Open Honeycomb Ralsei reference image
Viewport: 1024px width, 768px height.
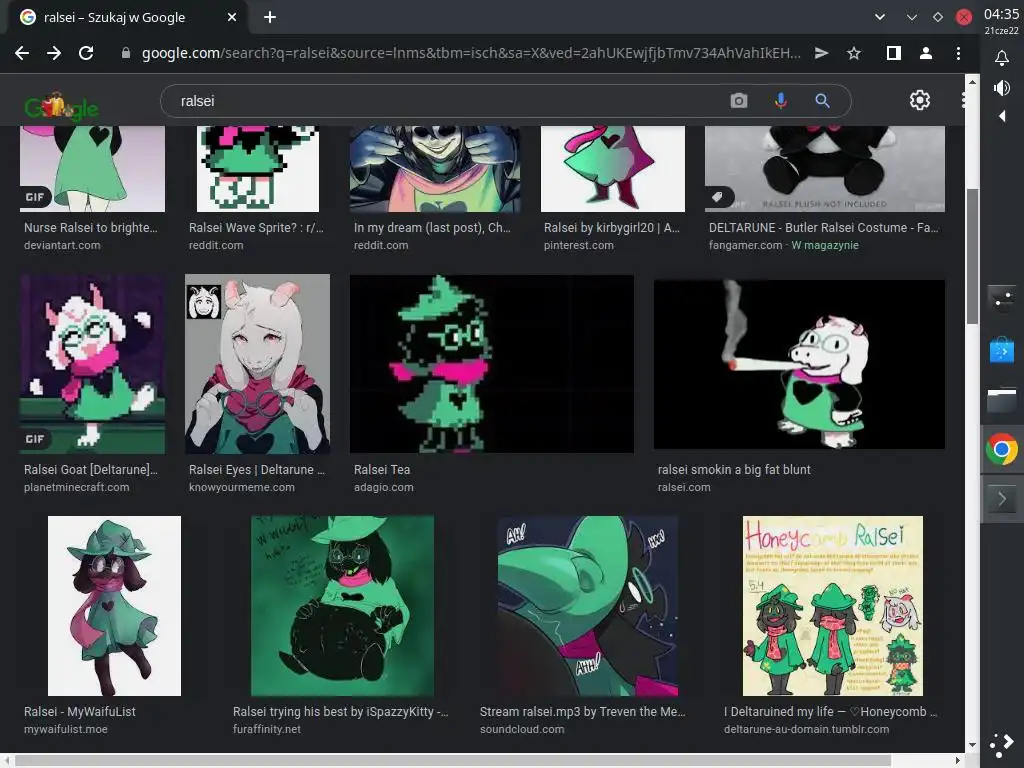point(833,606)
